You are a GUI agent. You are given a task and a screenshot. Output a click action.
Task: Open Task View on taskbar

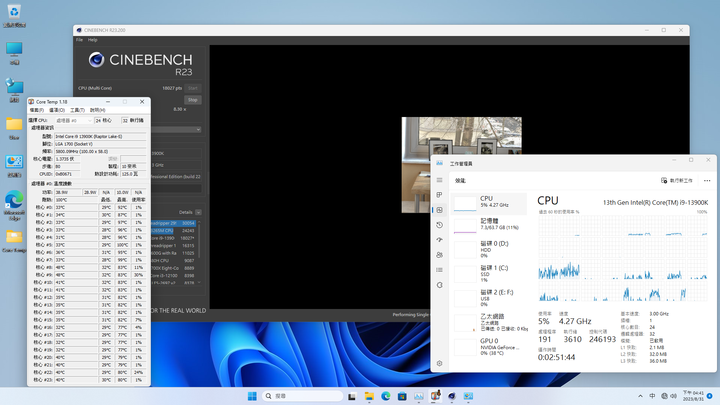pyautogui.click(x=352, y=396)
